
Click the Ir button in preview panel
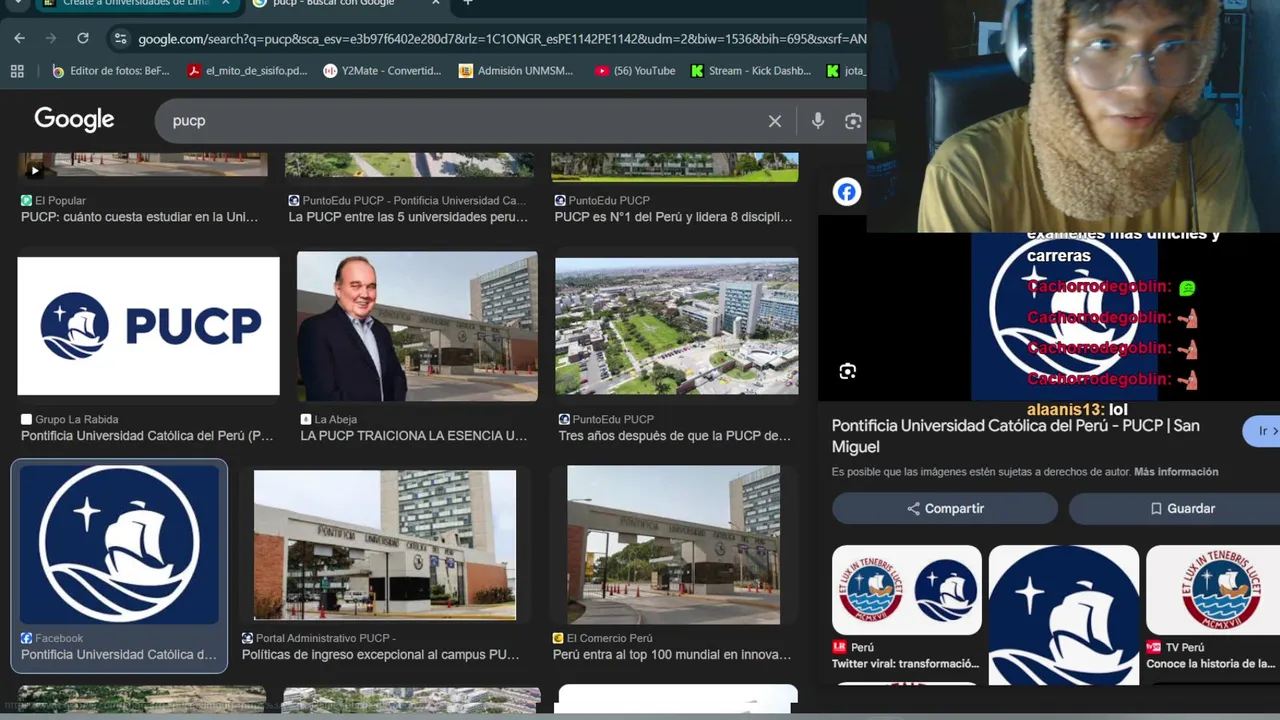coord(1262,431)
